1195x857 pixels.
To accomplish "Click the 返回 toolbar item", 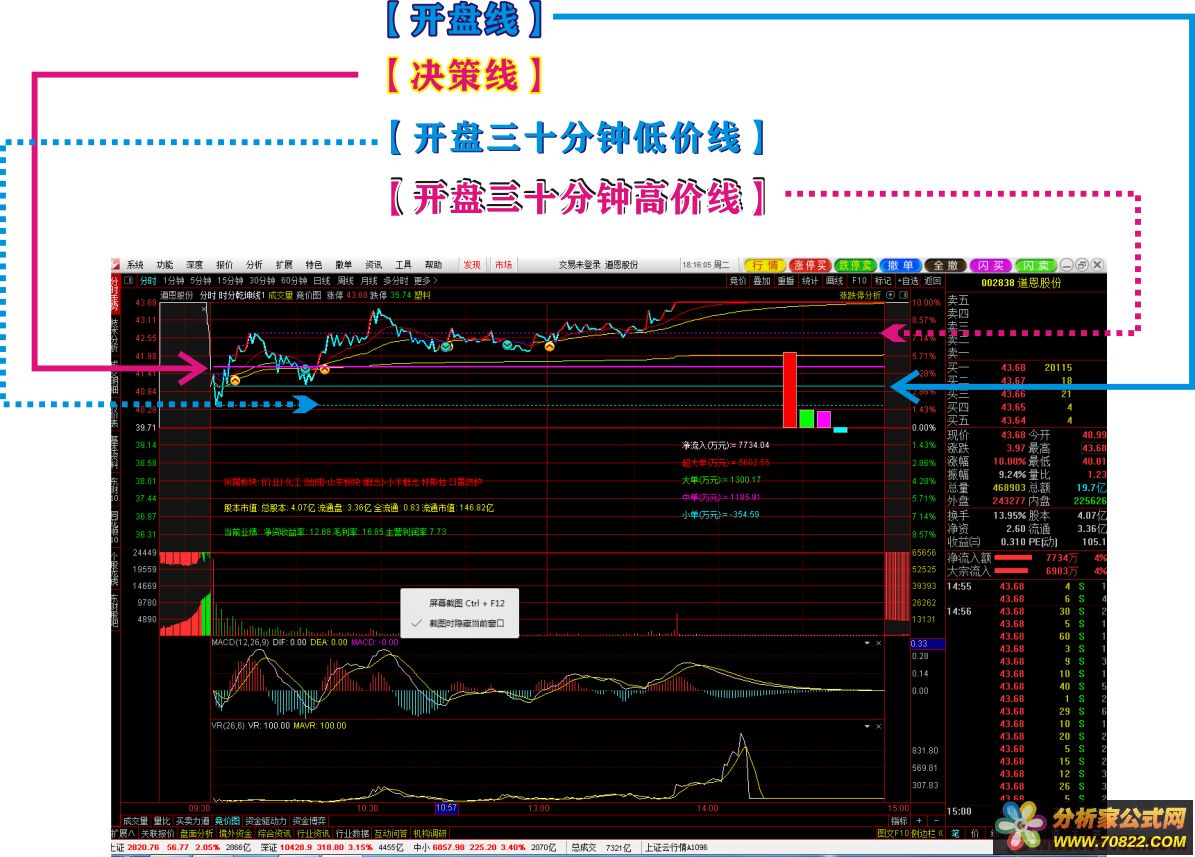I will [933, 281].
